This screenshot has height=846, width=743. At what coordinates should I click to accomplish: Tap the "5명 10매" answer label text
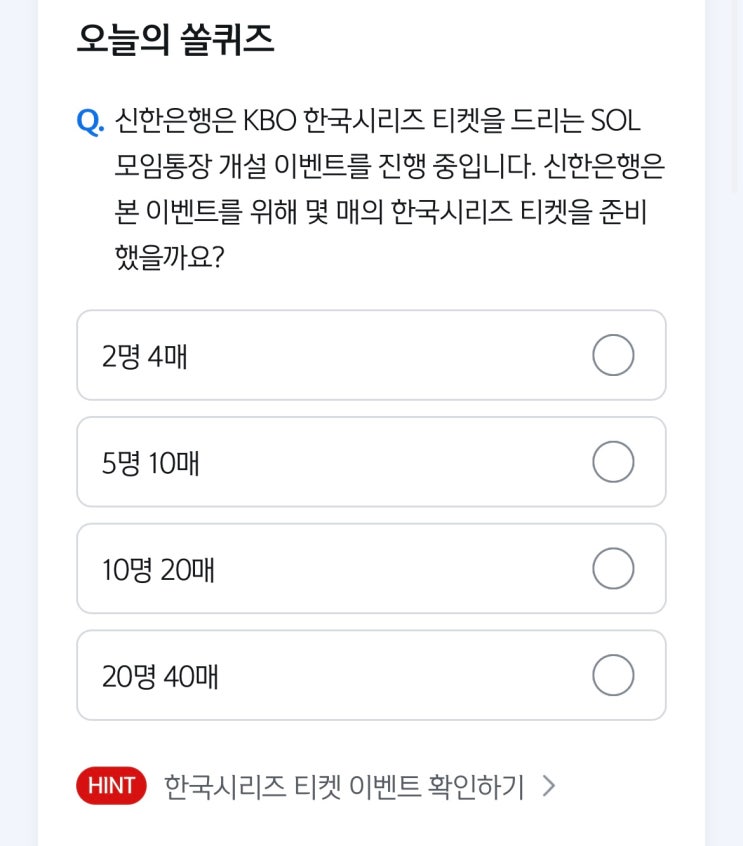pyautogui.click(x=151, y=463)
